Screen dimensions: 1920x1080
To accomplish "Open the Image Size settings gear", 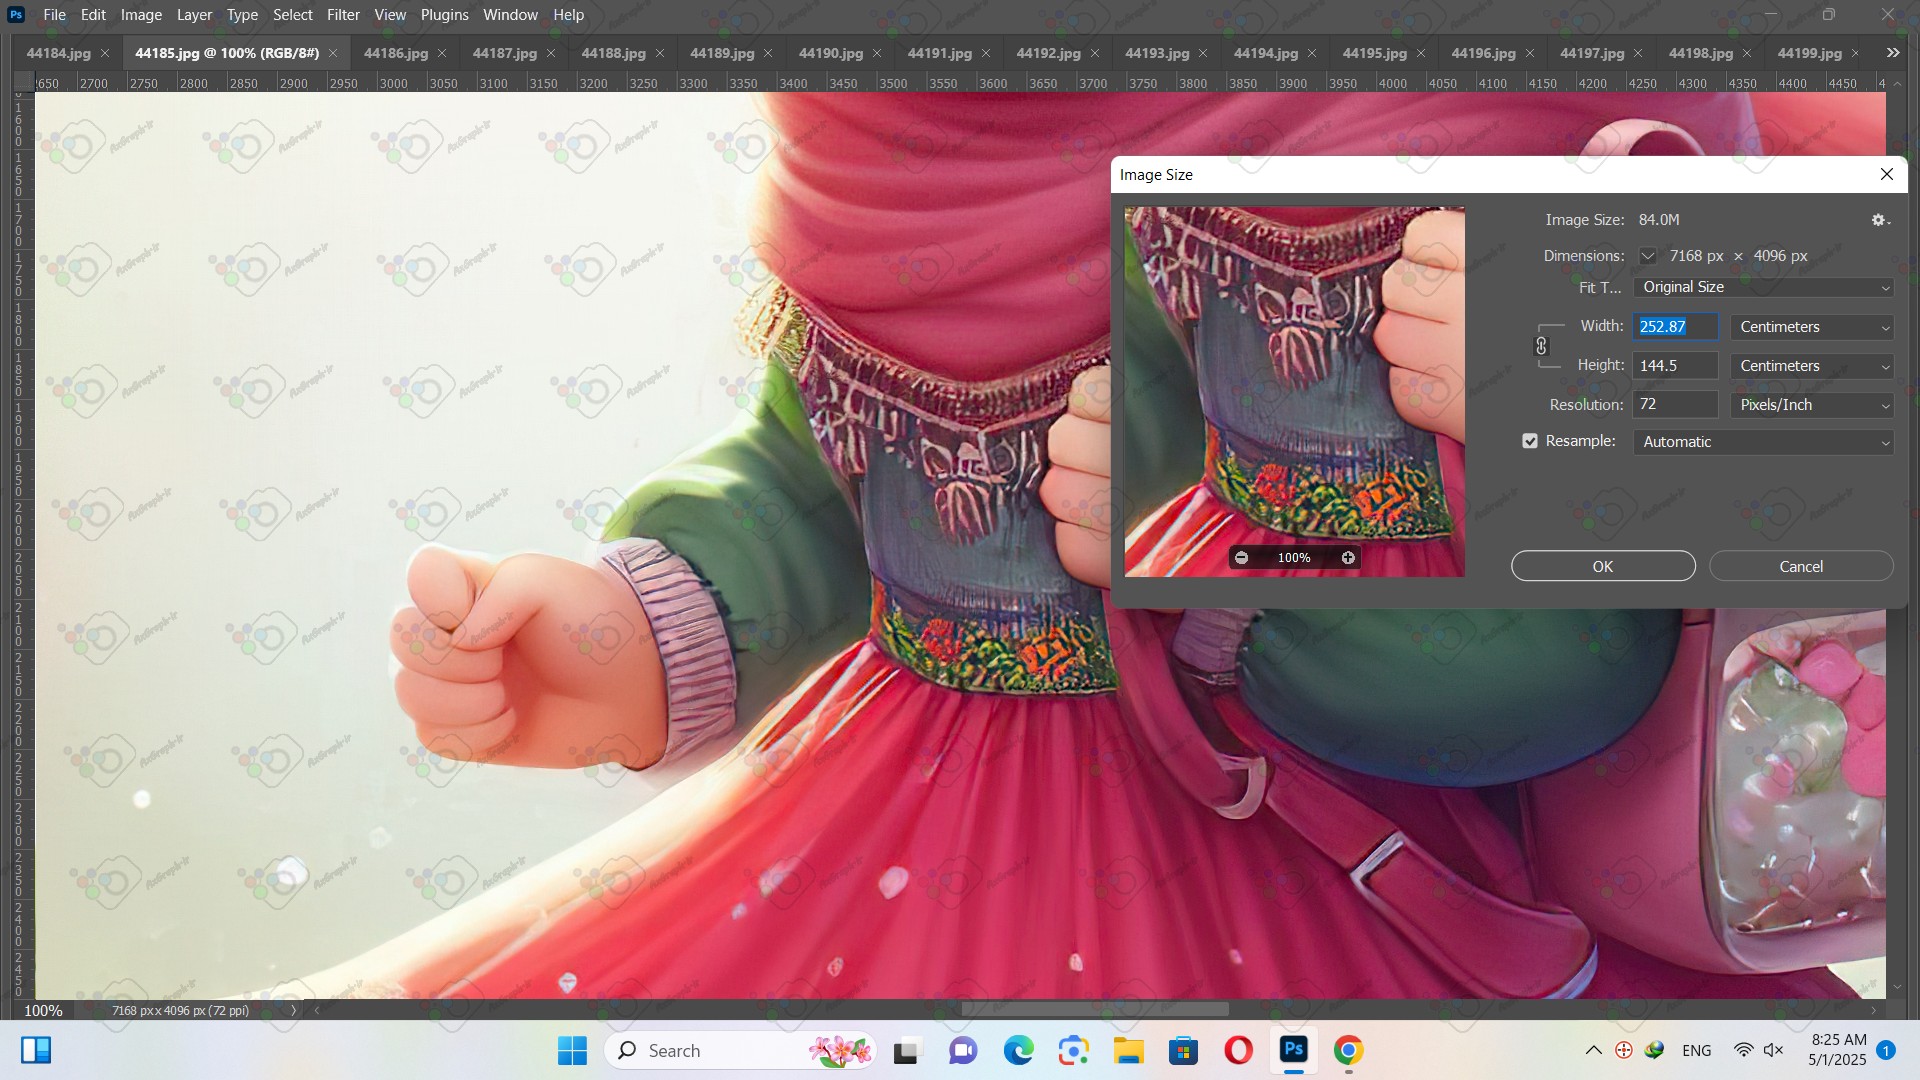I will point(1880,220).
